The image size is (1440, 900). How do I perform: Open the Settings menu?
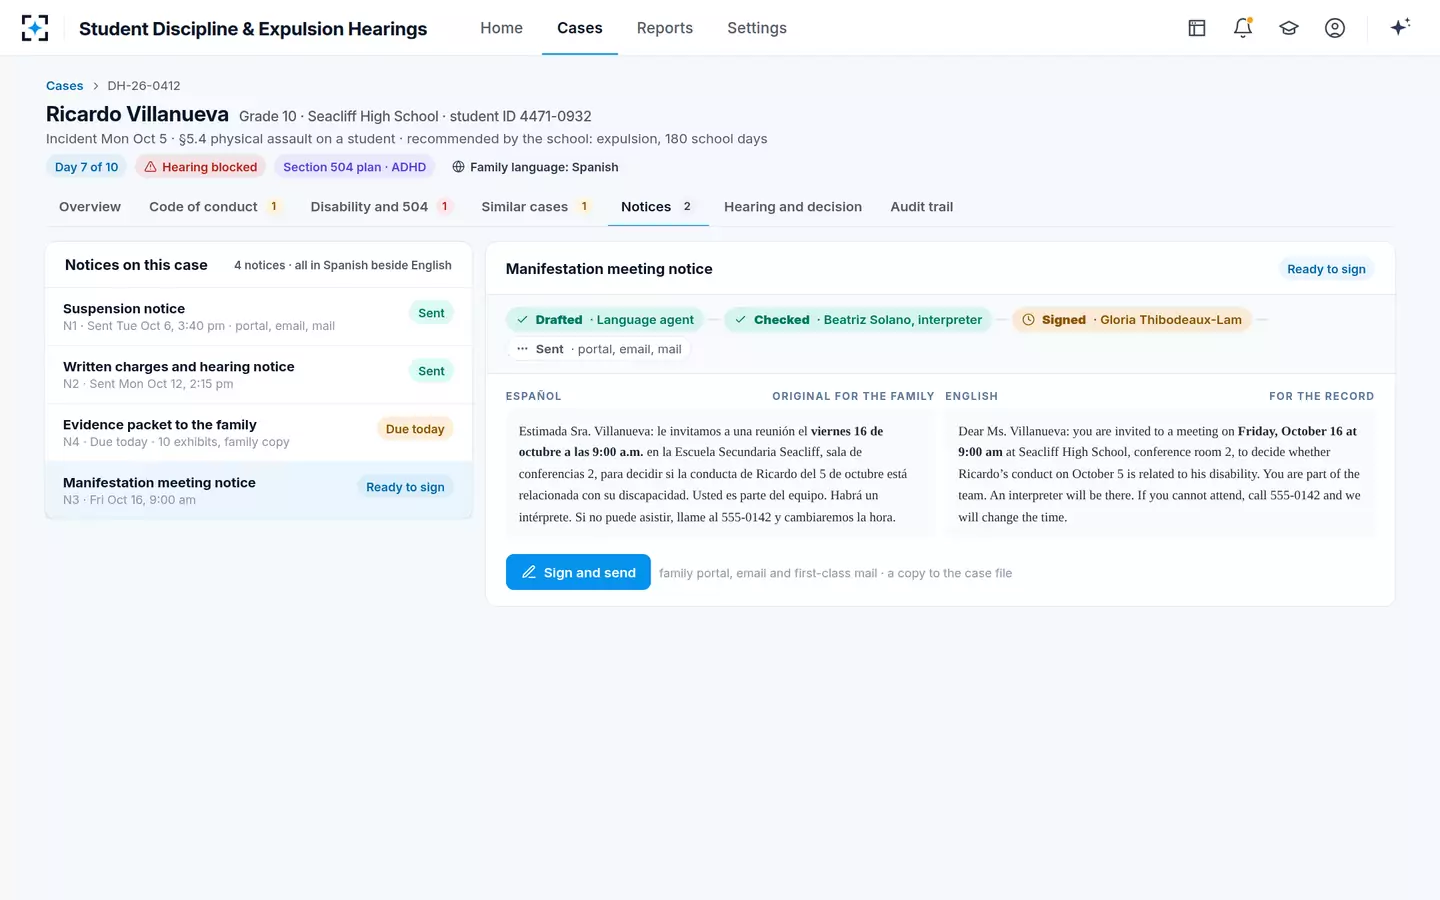coord(757,28)
